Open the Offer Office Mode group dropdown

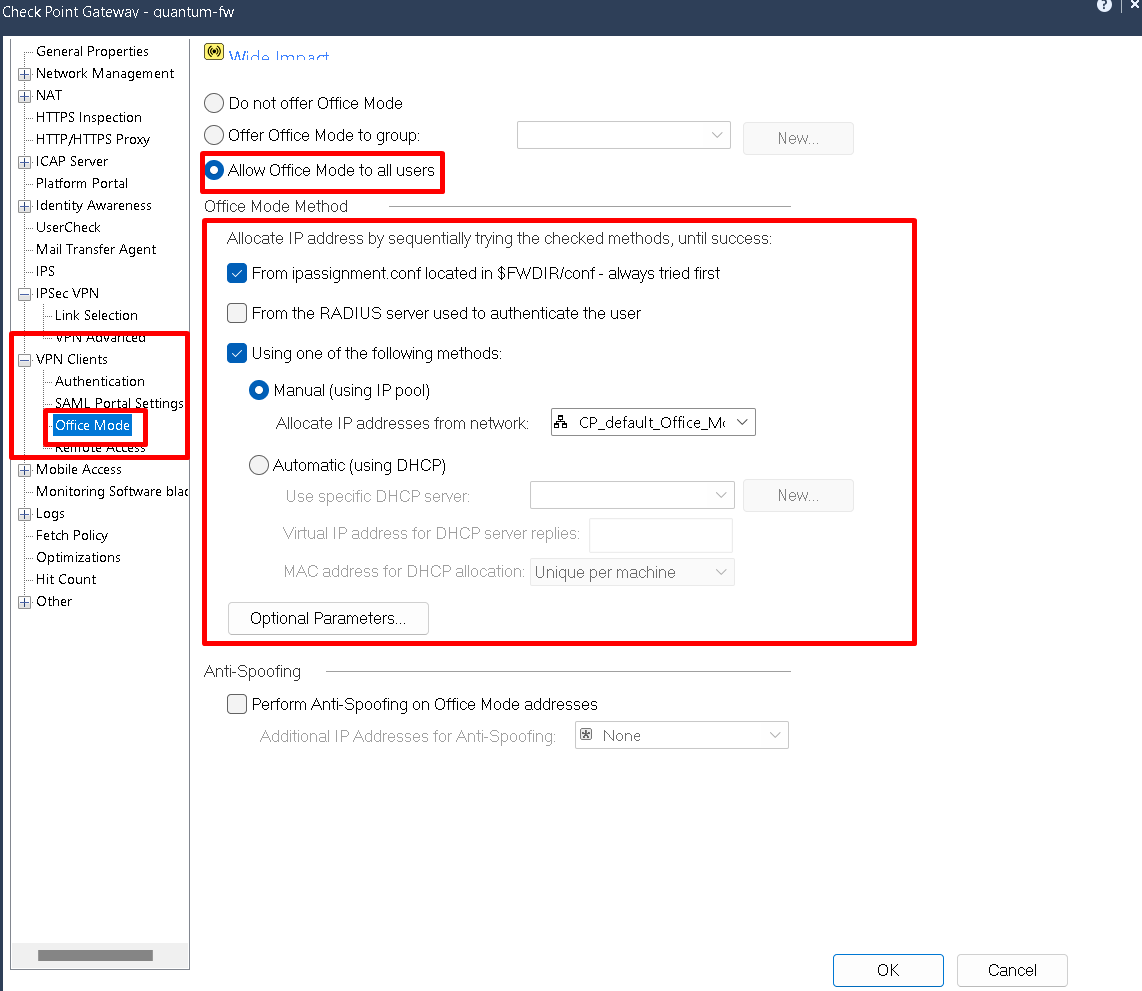click(716, 135)
